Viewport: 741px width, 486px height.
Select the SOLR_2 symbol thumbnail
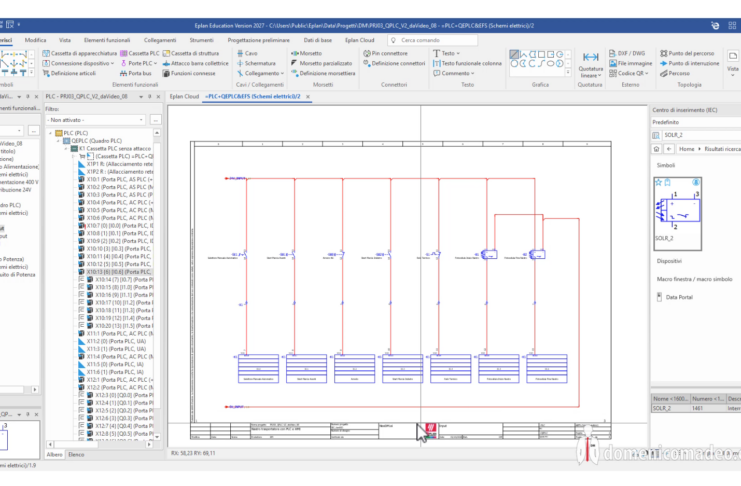tap(677, 213)
